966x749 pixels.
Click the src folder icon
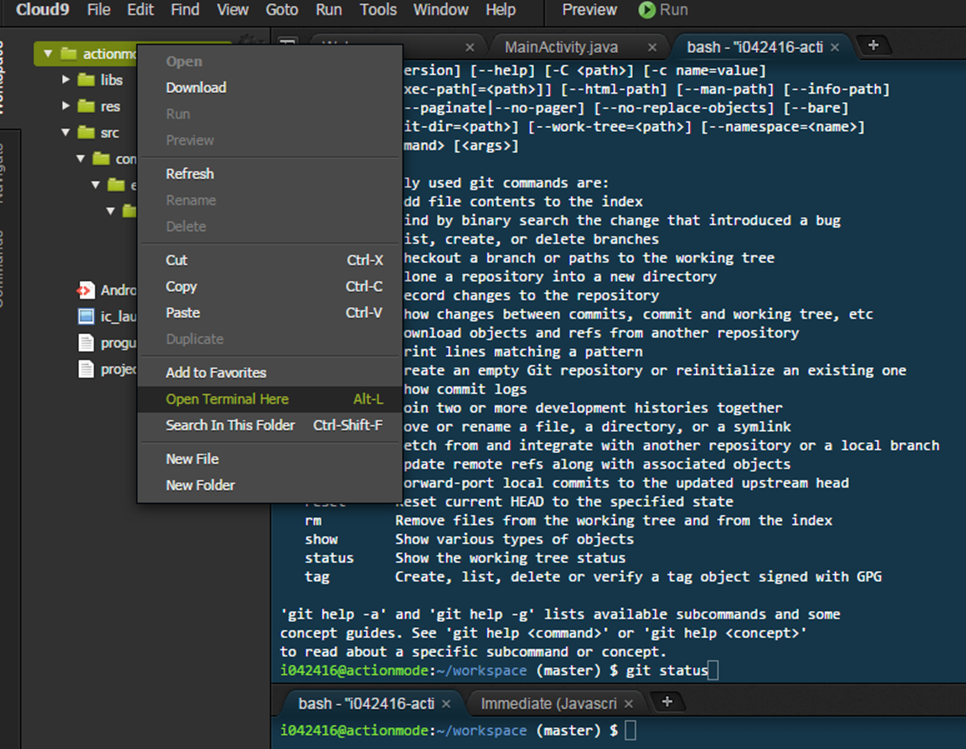[x=86, y=132]
